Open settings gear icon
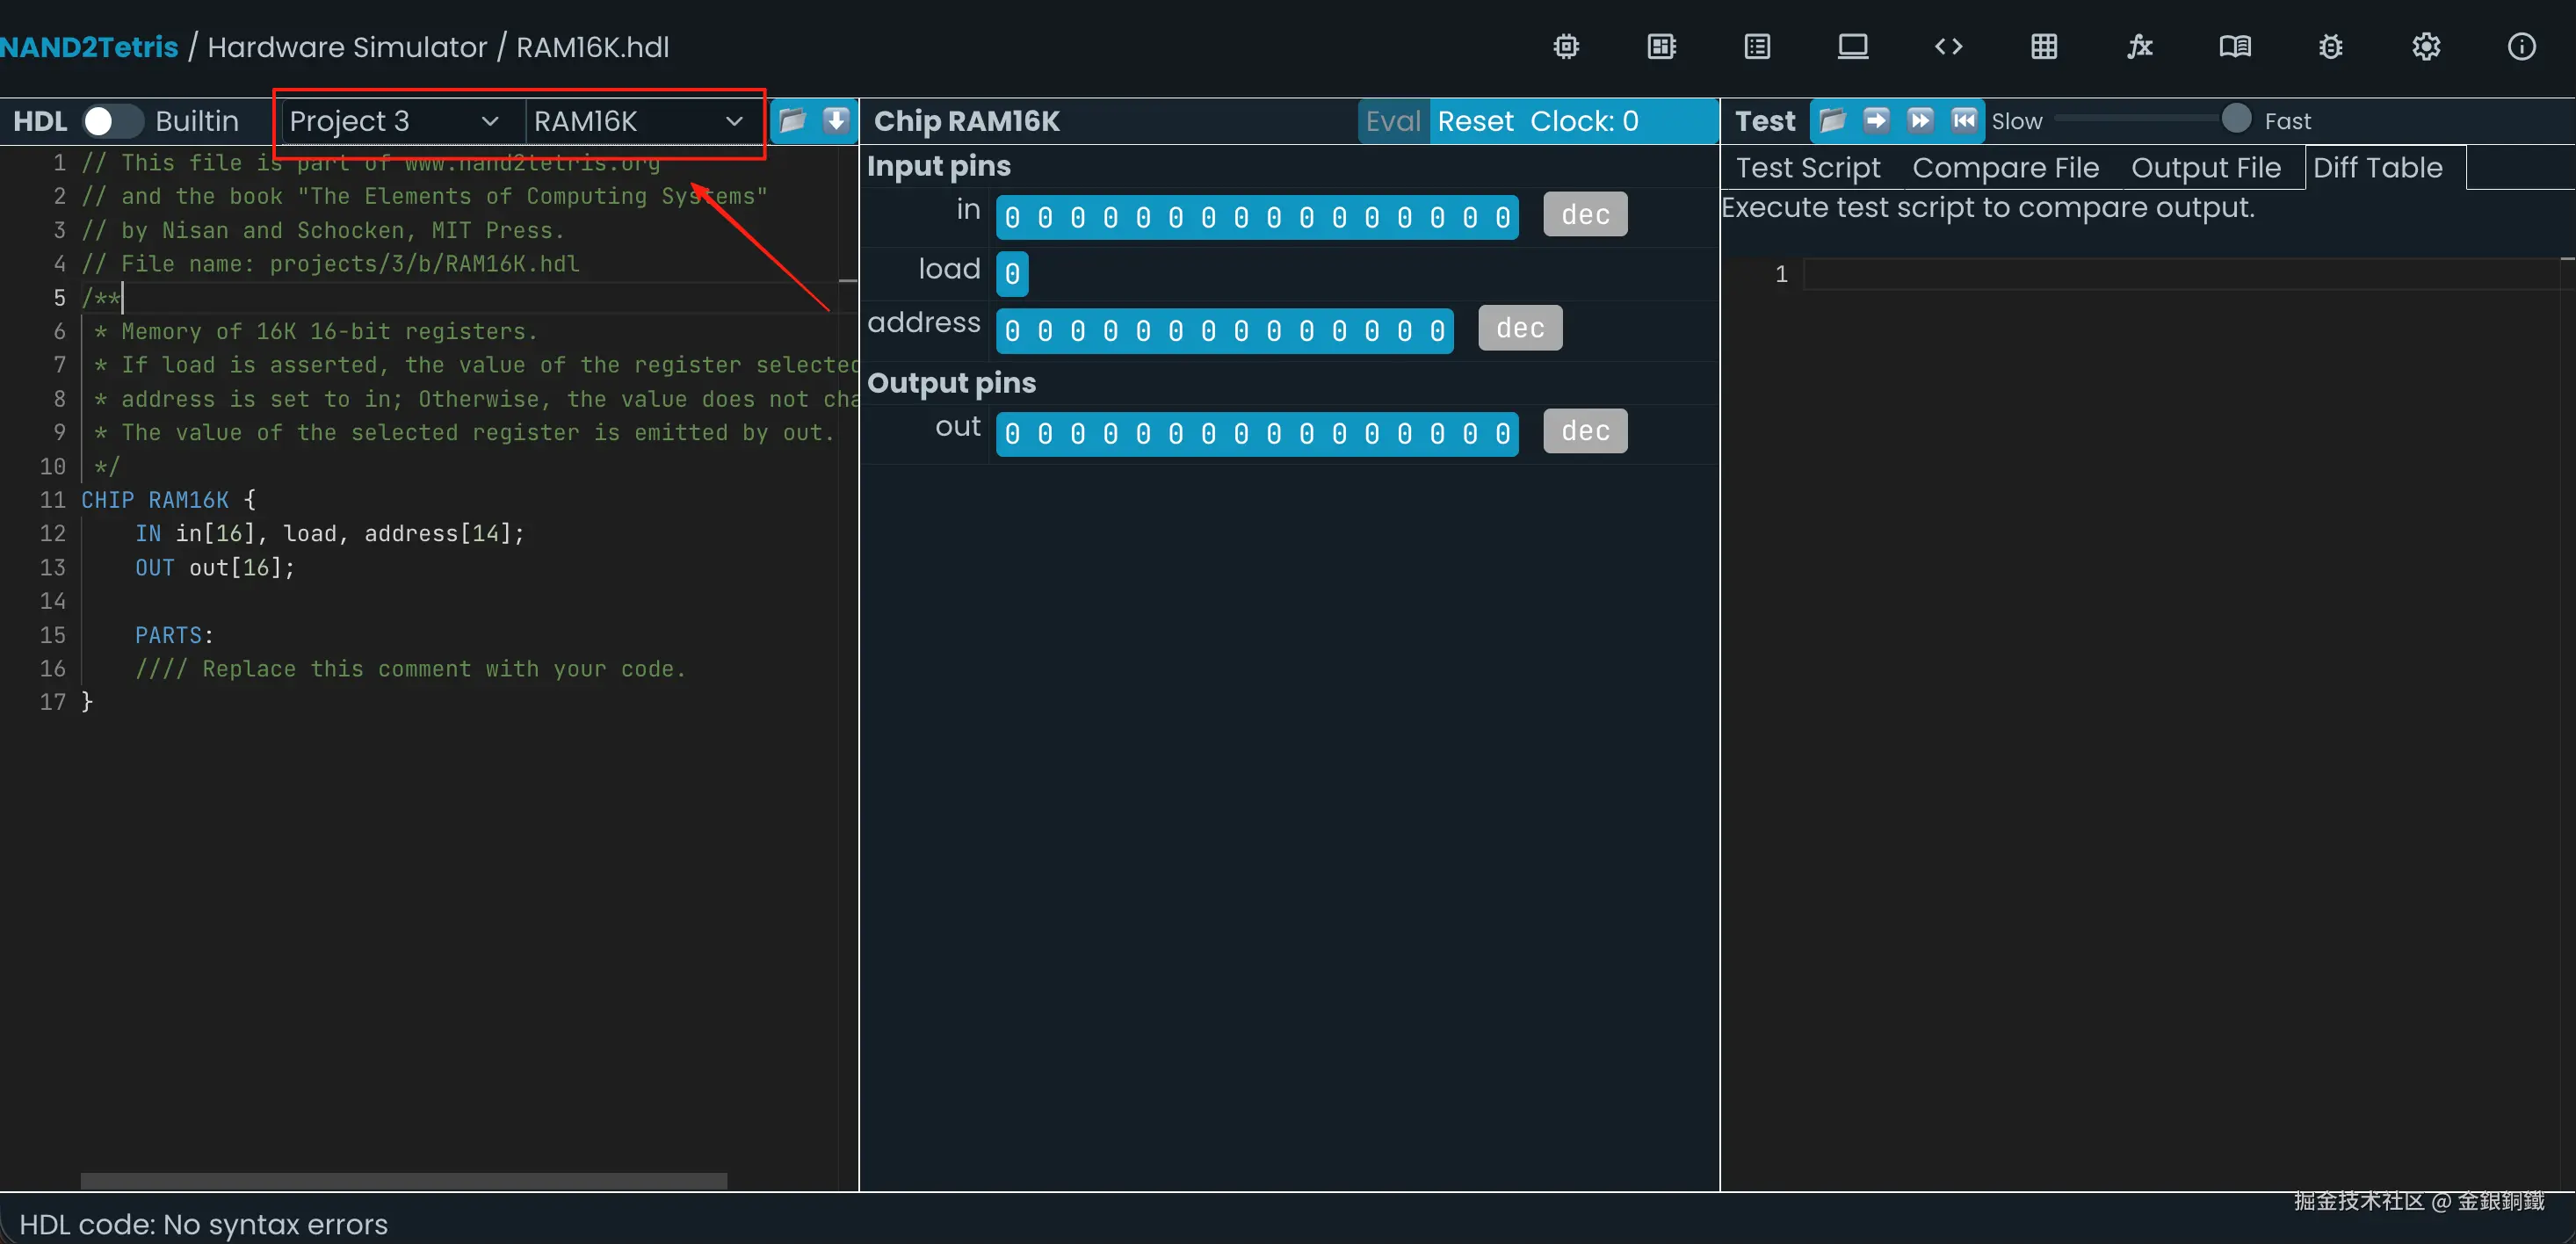 2426,47
